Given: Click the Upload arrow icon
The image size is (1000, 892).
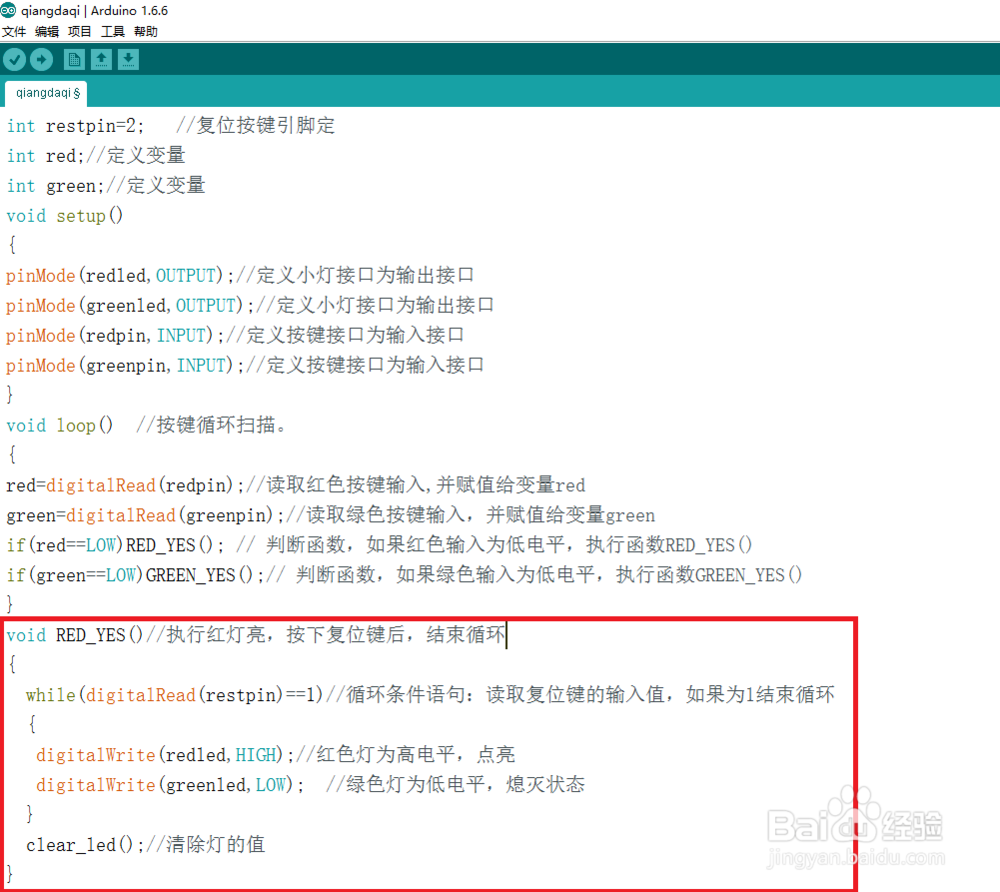Looking at the screenshot, I should coord(41,59).
